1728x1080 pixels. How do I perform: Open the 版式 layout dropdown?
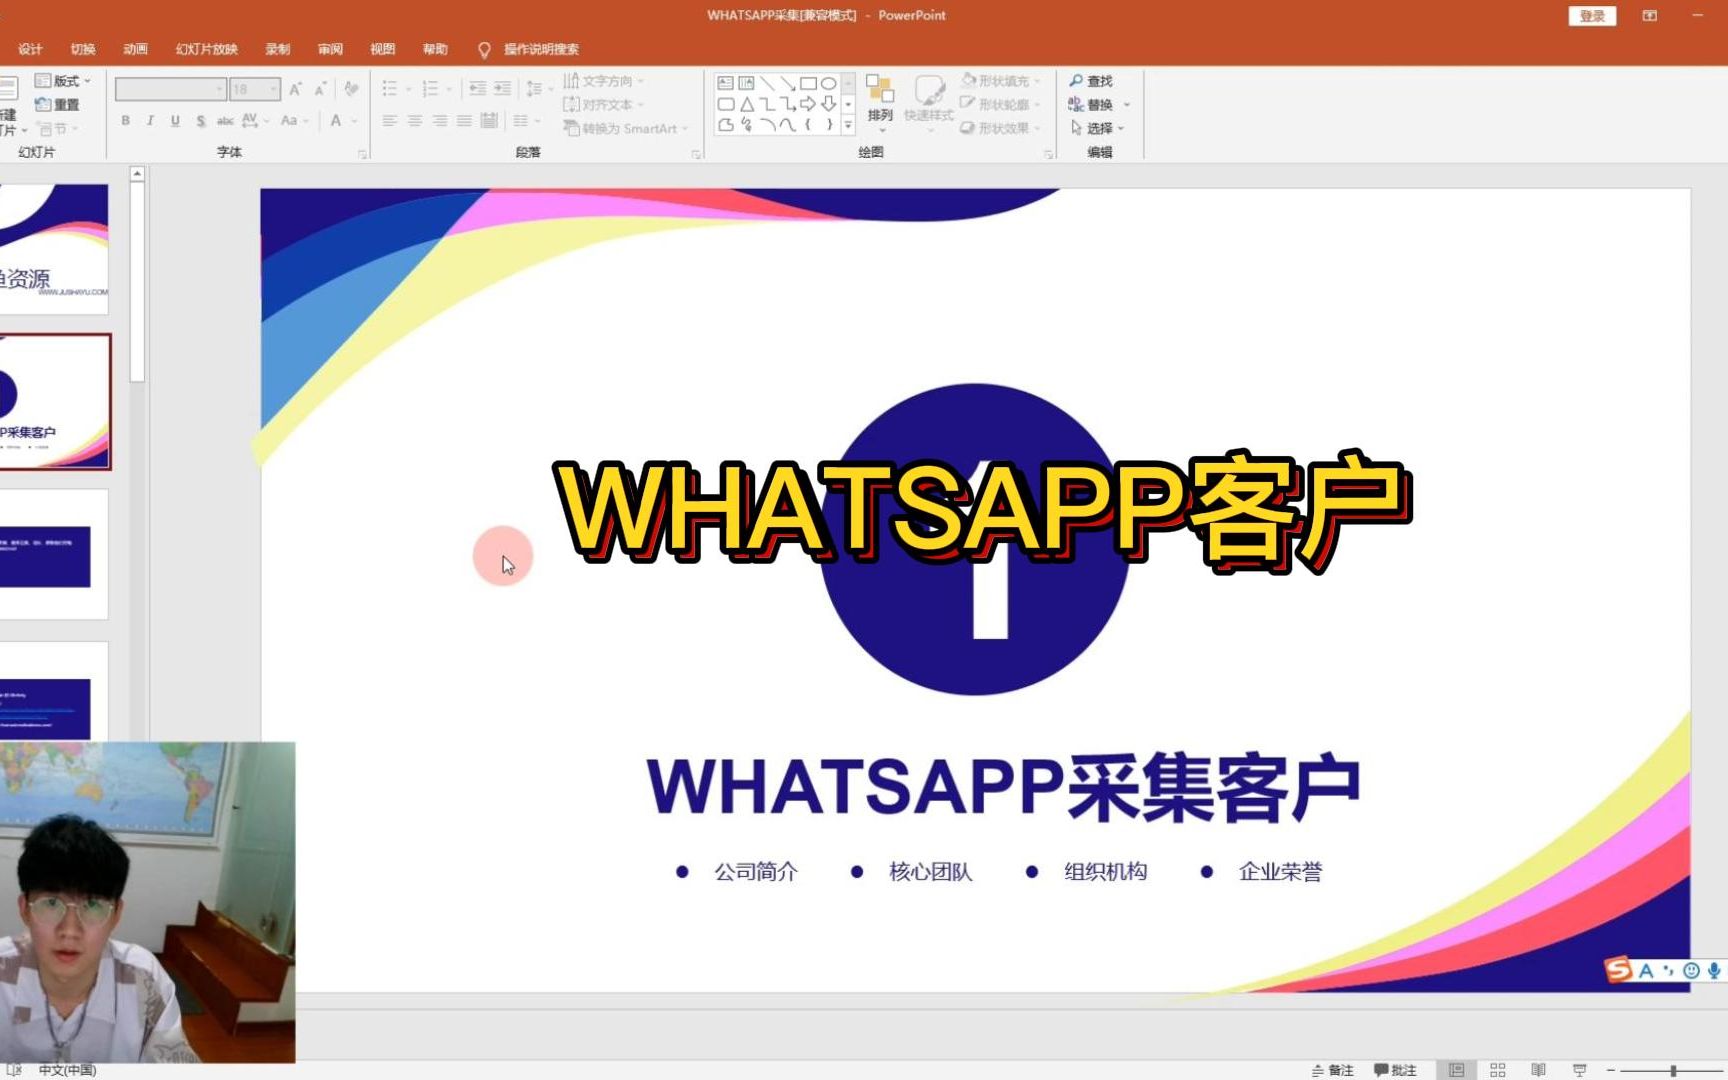[62, 81]
